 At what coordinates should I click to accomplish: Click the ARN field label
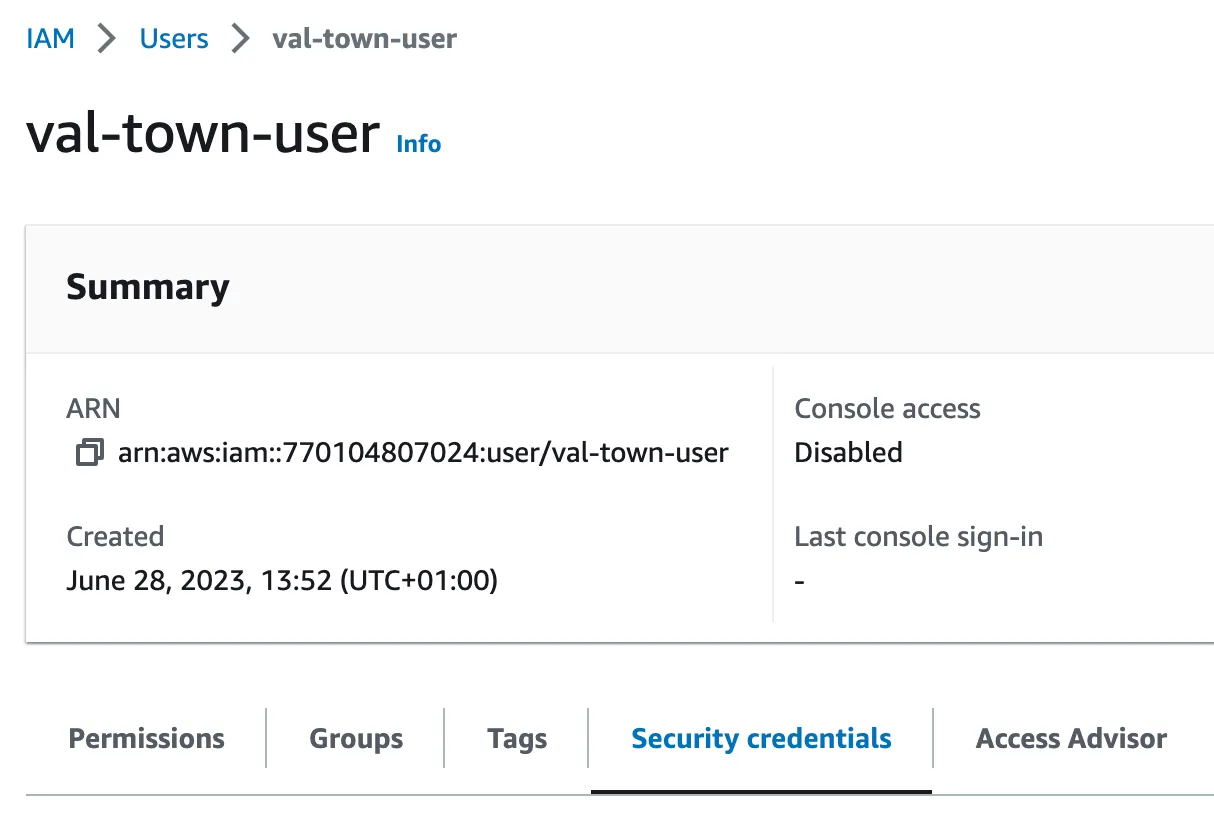point(93,409)
